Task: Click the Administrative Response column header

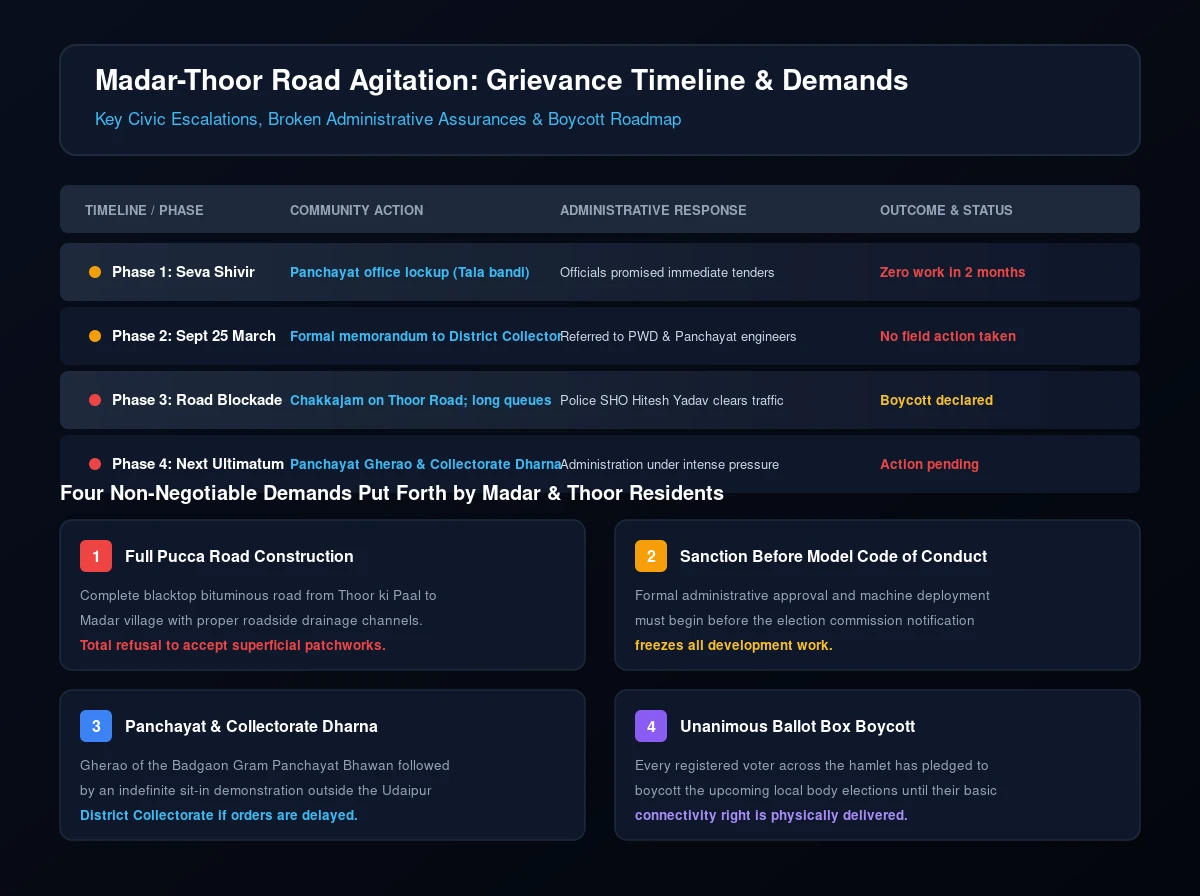Action: [653, 210]
